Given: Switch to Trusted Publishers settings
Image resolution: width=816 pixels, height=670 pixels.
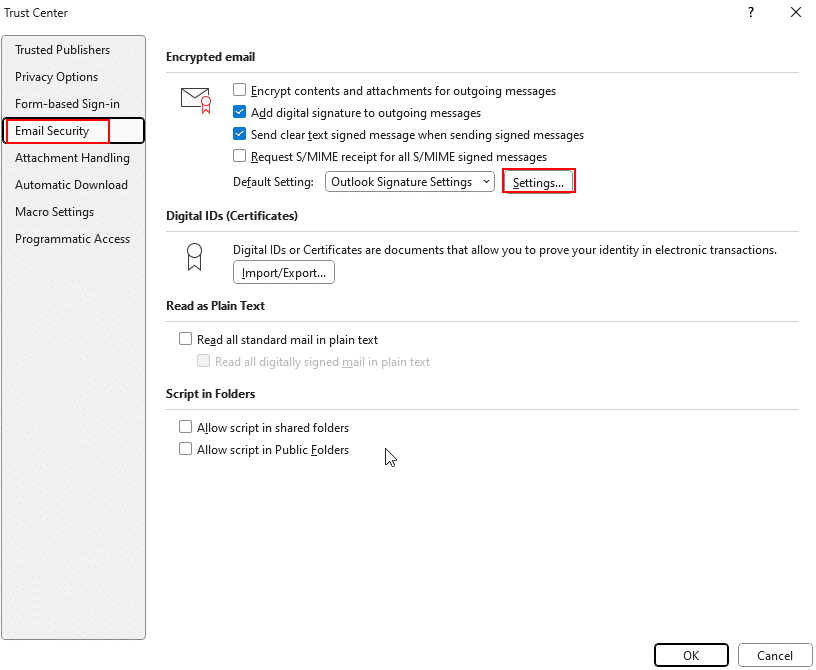Looking at the screenshot, I should click(x=62, y=49).
